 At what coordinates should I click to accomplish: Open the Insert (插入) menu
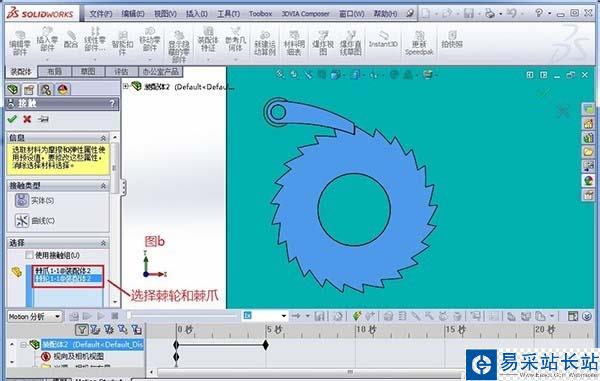click(x=197, y=14)
